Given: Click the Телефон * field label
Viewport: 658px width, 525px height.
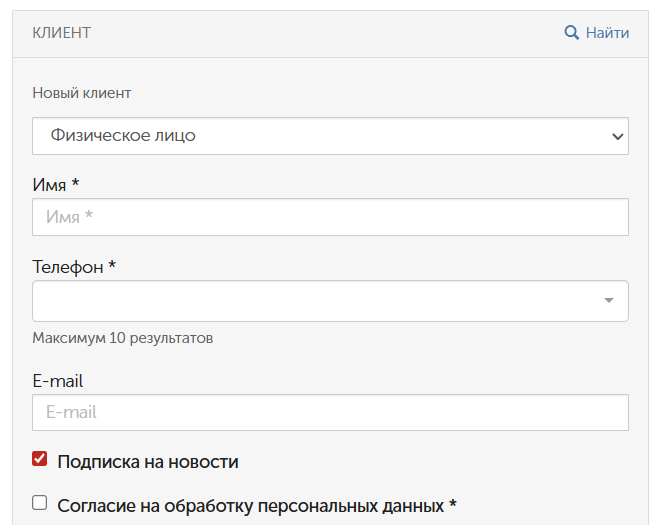Looking at the screenshot, I should pyautogui.click(x=74, y=267).
